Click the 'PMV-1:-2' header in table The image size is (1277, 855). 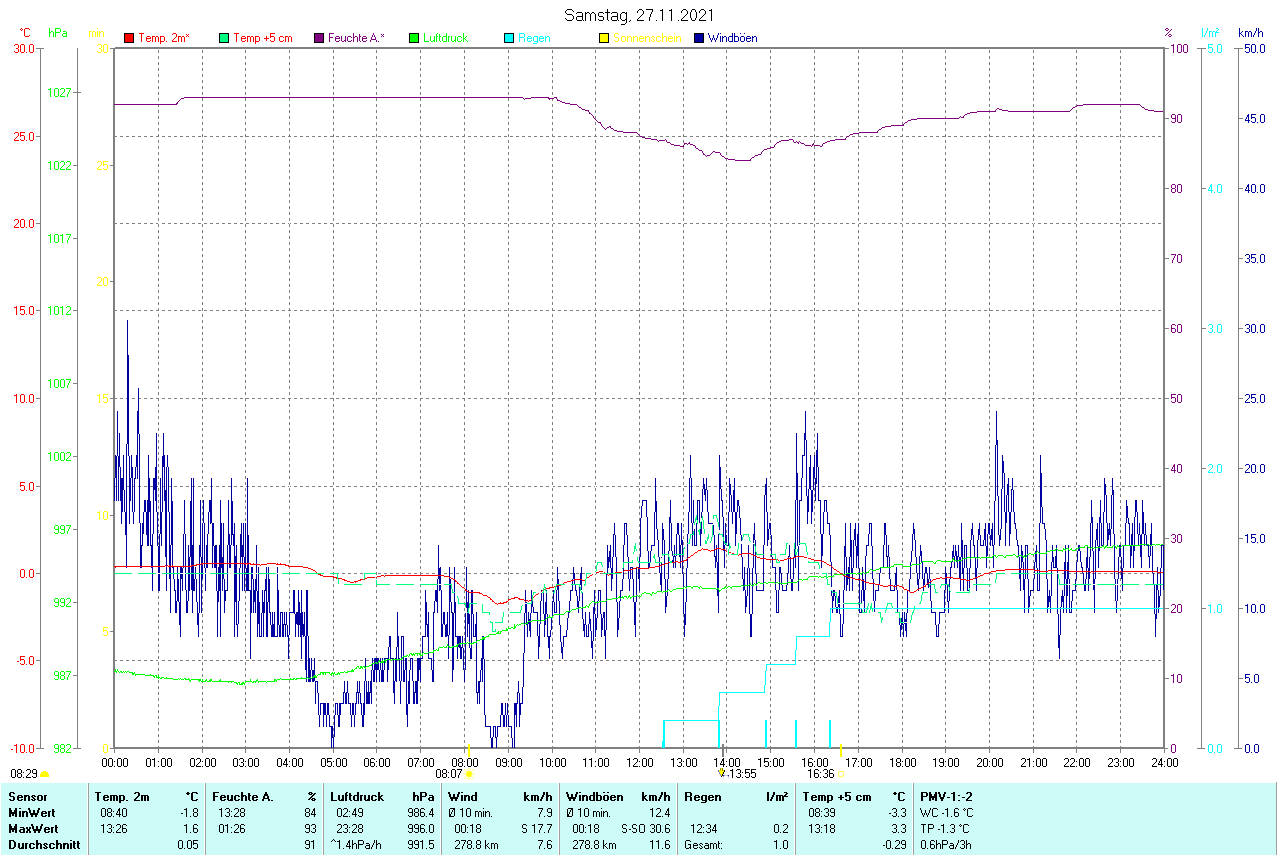[947, 797]
